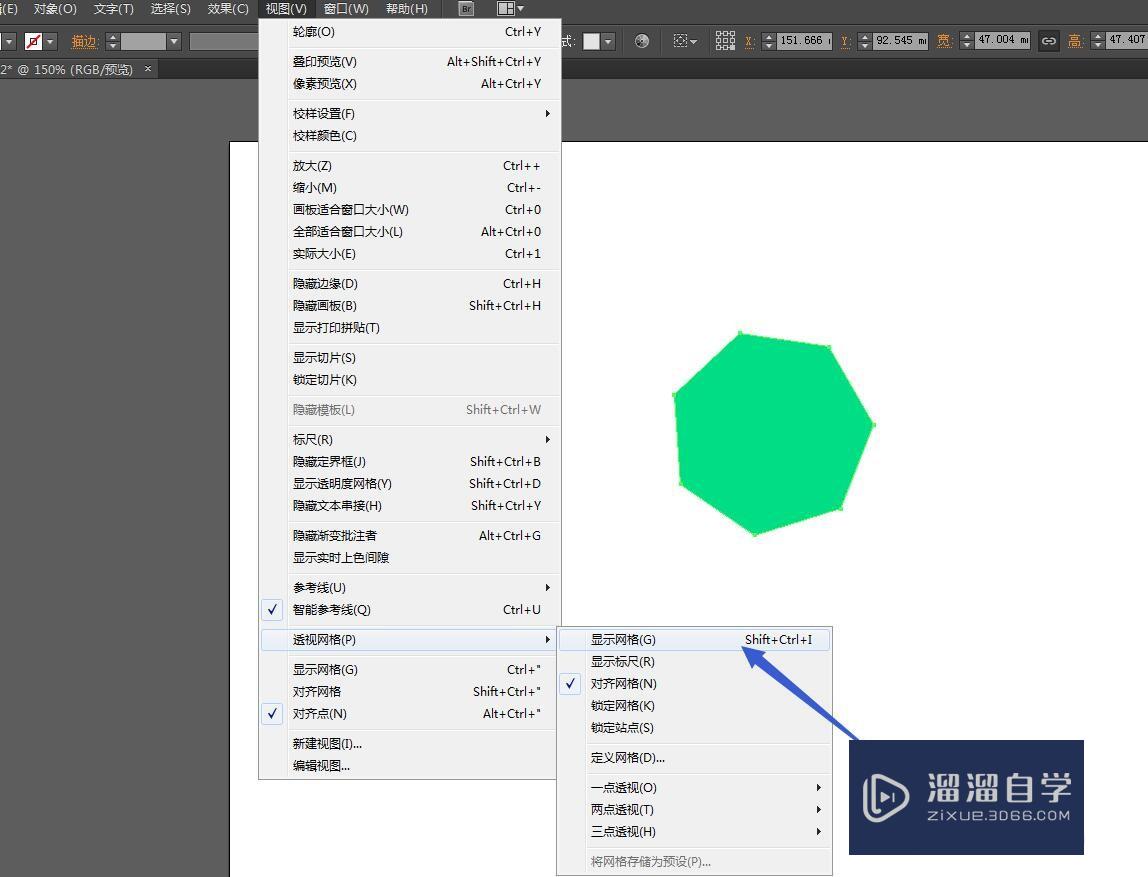The height and width of the screenshot is (877, 1148).
Task: Choose 隐藏画板(B) hide artboards
Action: coord(410,305)
